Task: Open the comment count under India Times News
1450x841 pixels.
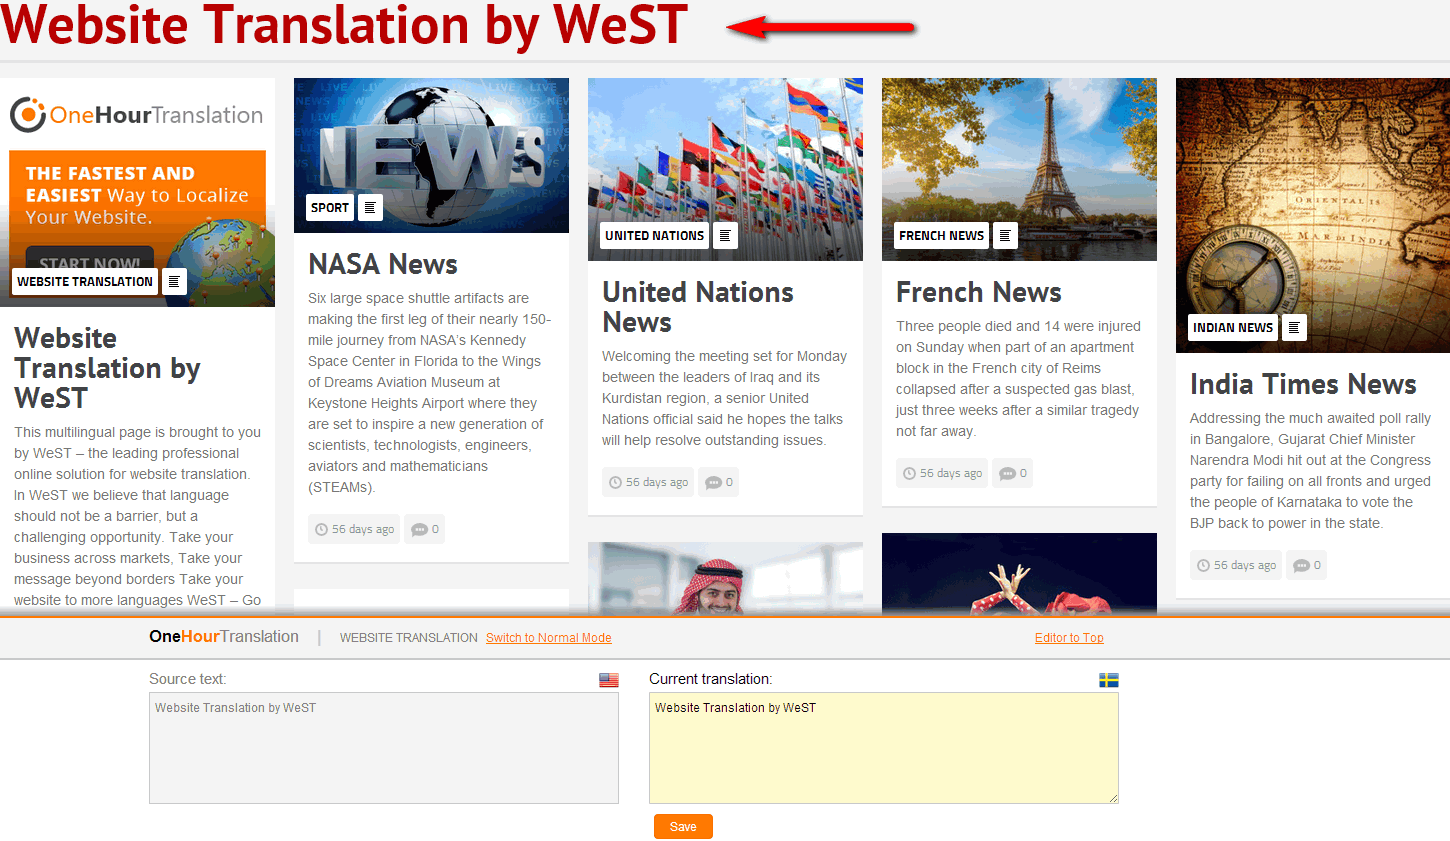Action: (x=1307, y=565)
